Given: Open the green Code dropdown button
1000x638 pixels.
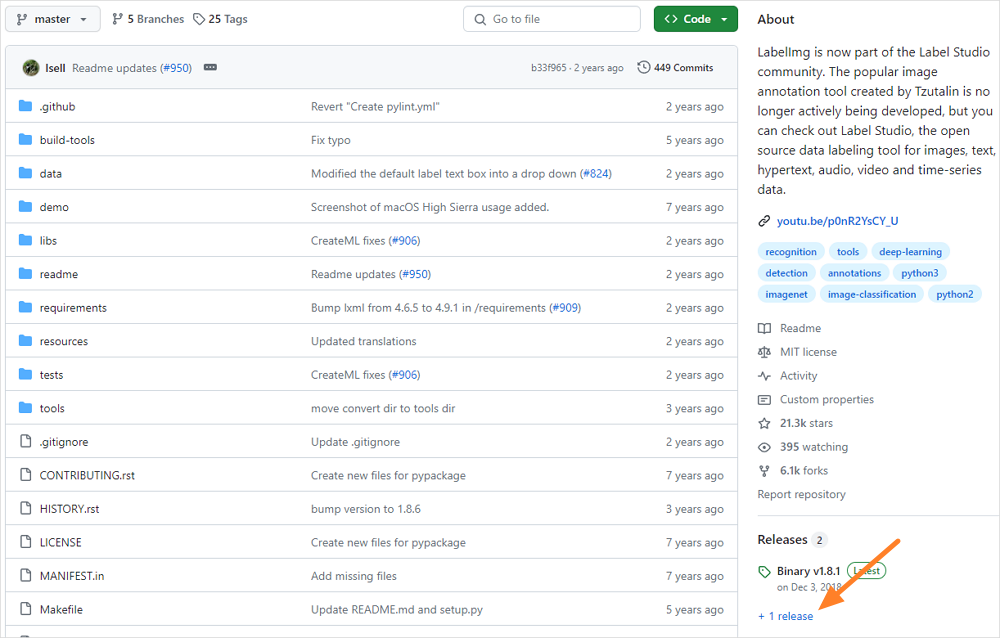Looking at the screenshot, I should (696, 19).
